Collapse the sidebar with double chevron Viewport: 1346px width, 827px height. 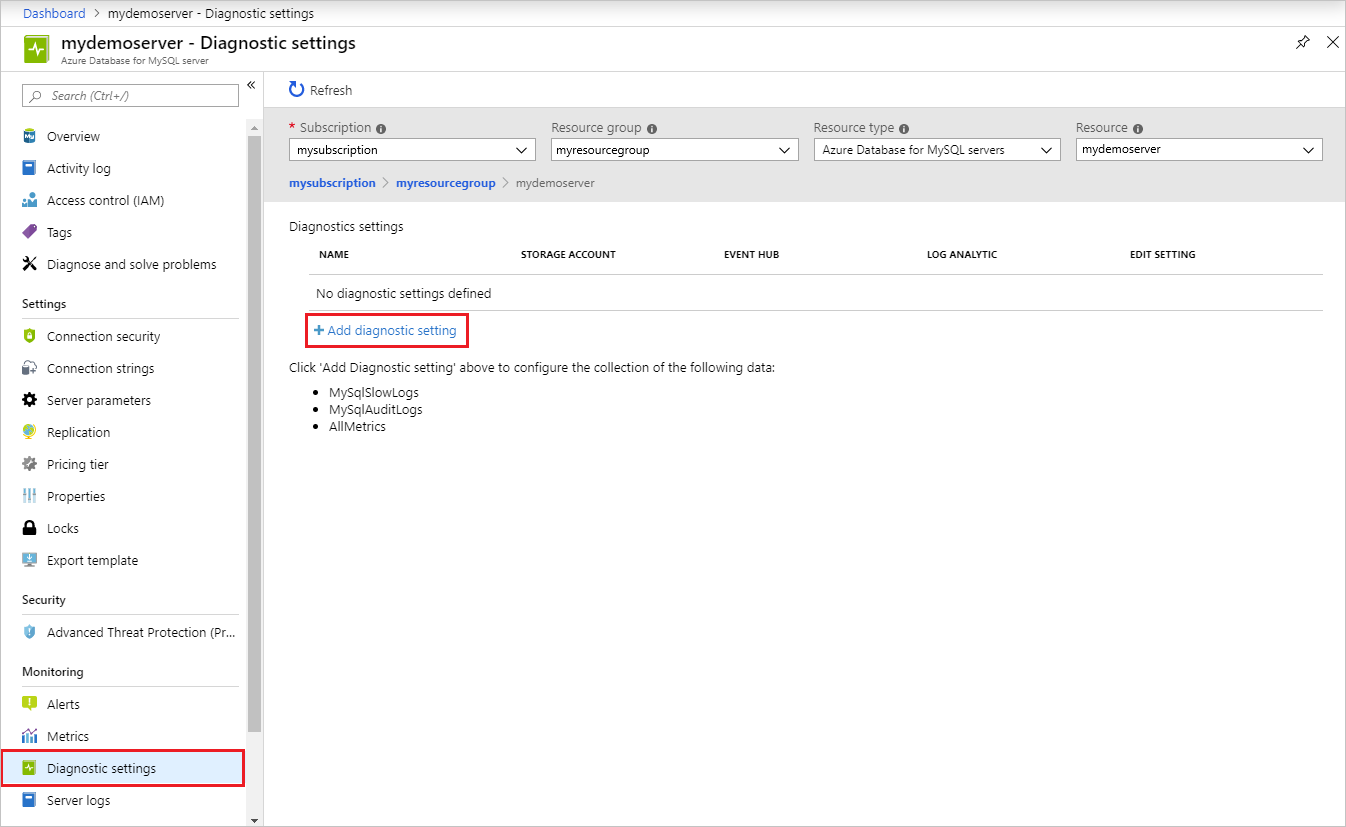tap(251, 85)
